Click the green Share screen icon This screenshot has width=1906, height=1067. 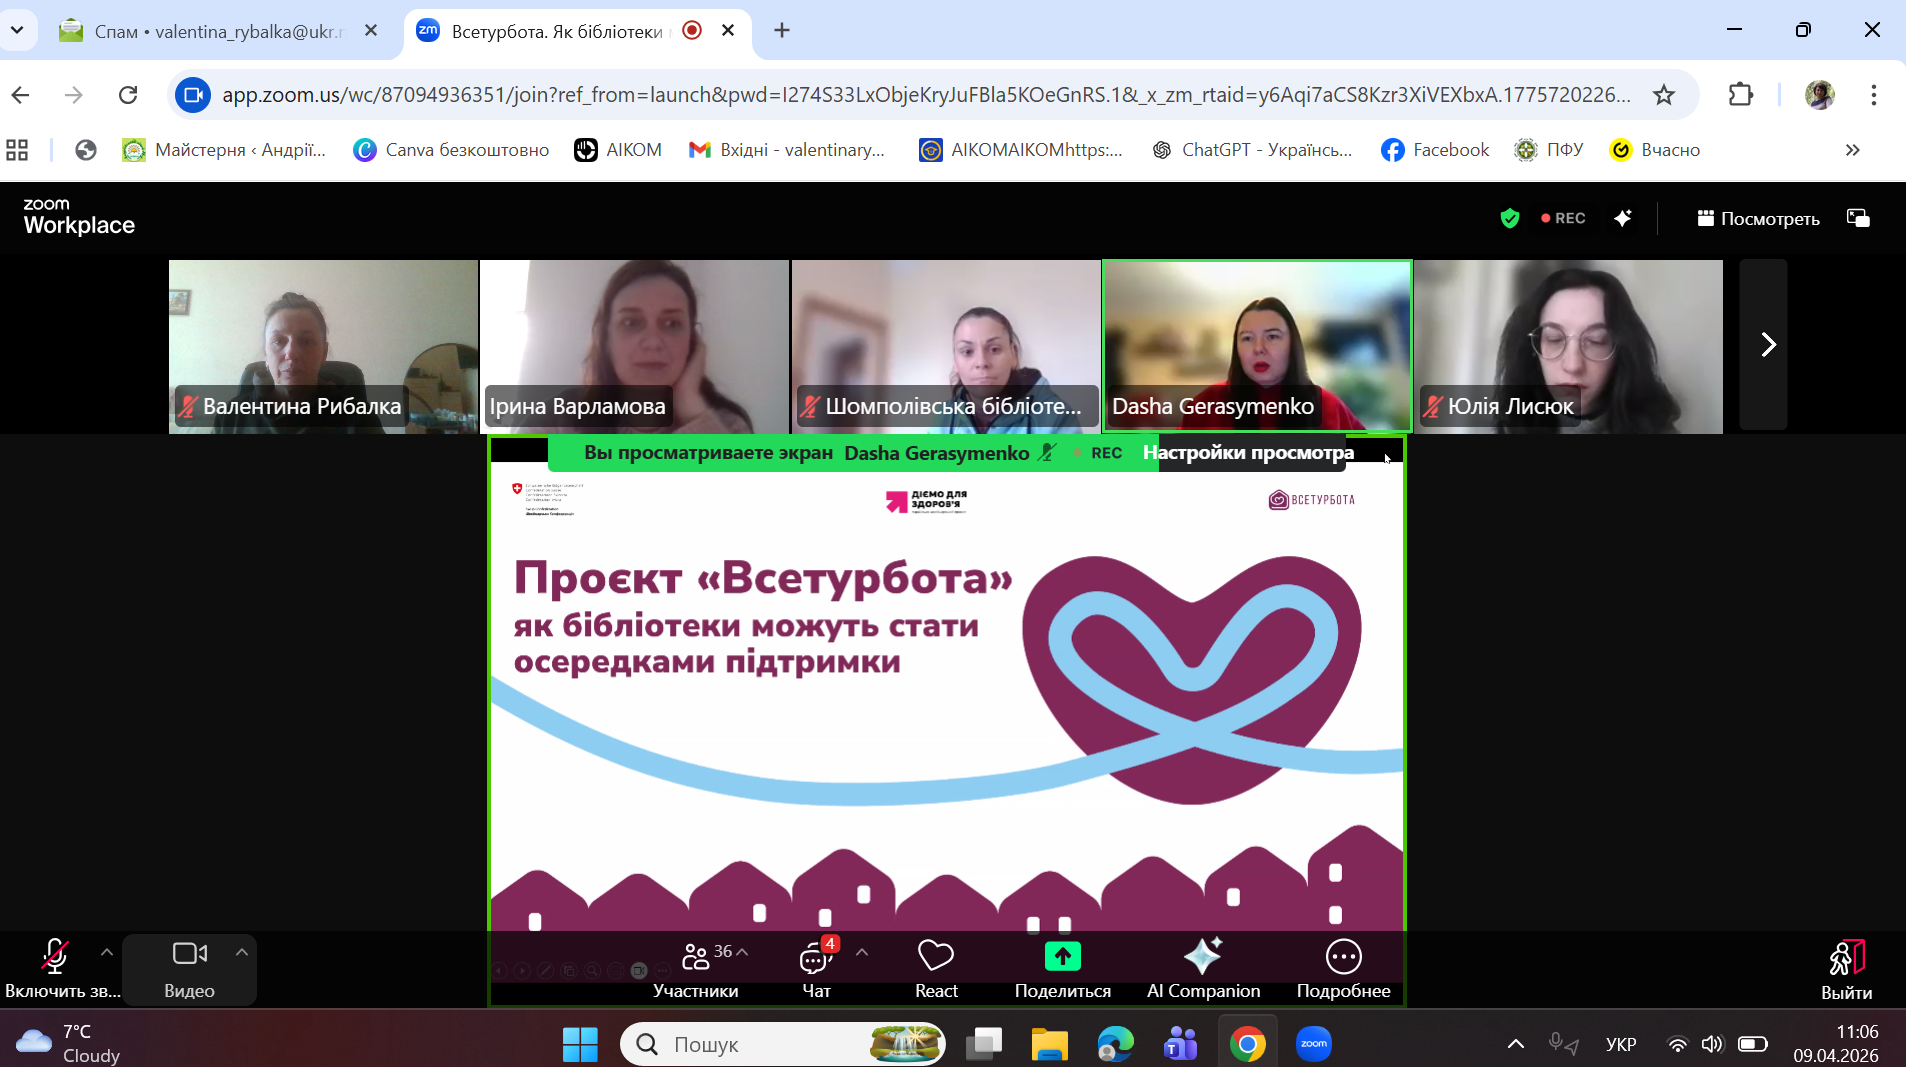click(1062, 957)
